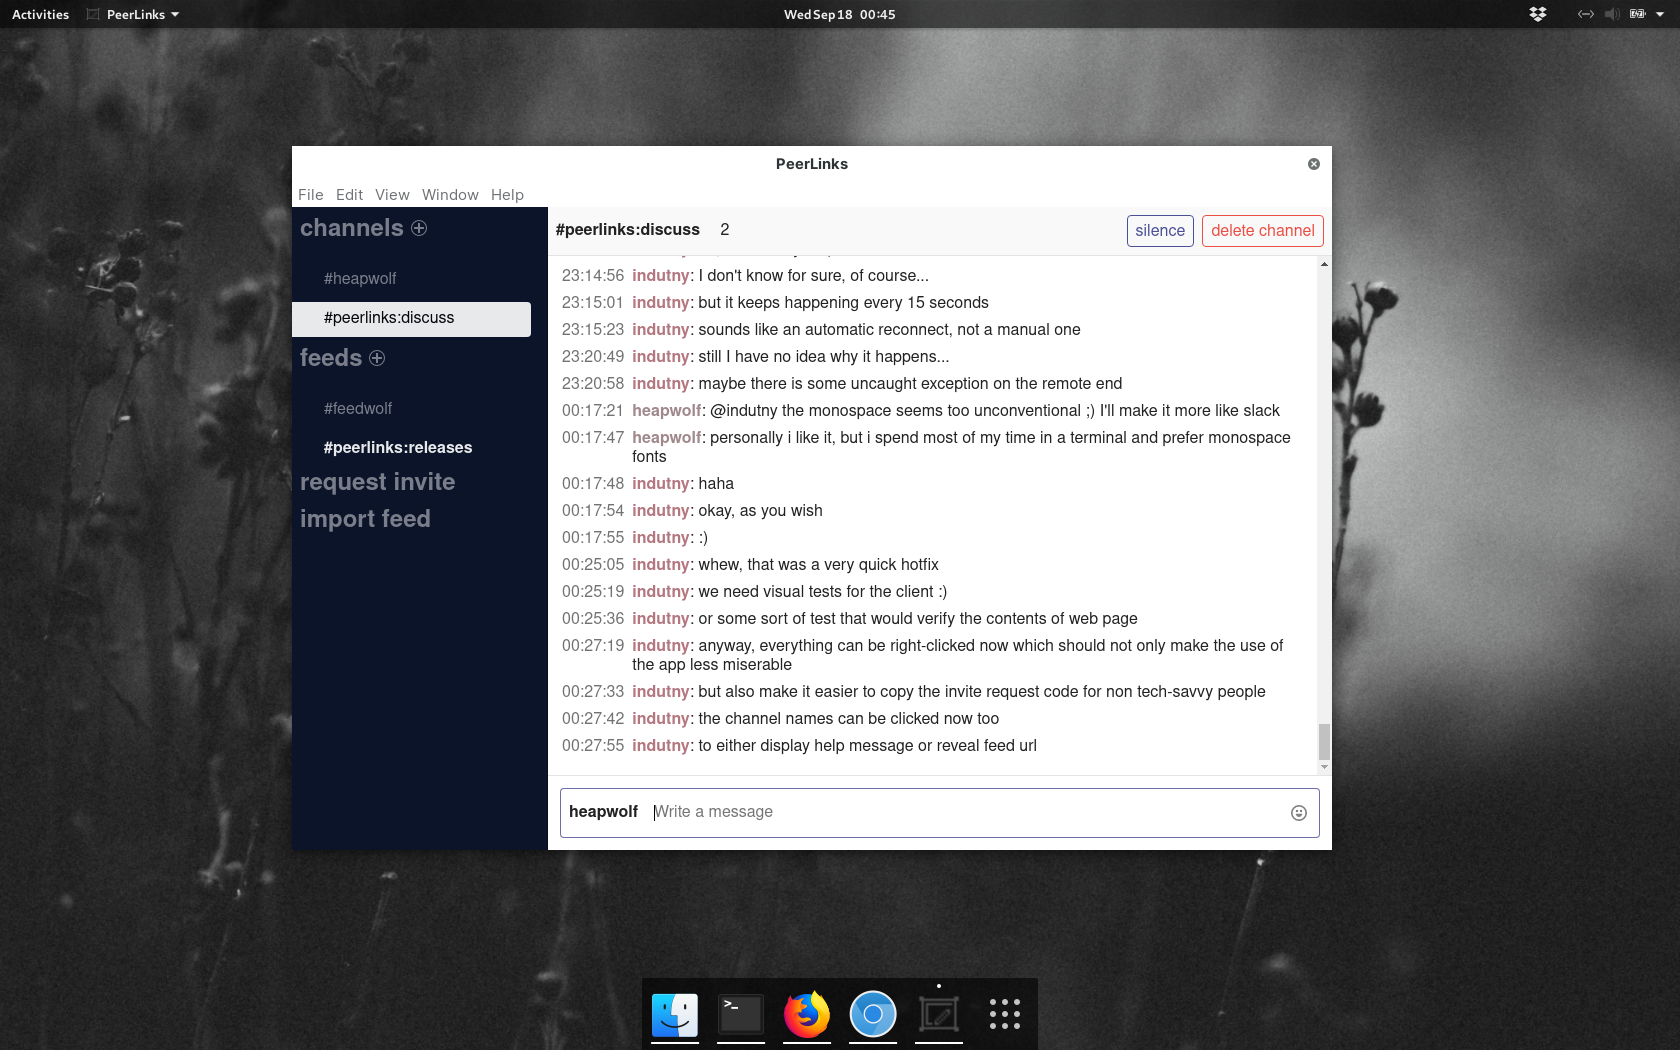
Task: Close the PeerLinks window
Action: coord(1314,164)
